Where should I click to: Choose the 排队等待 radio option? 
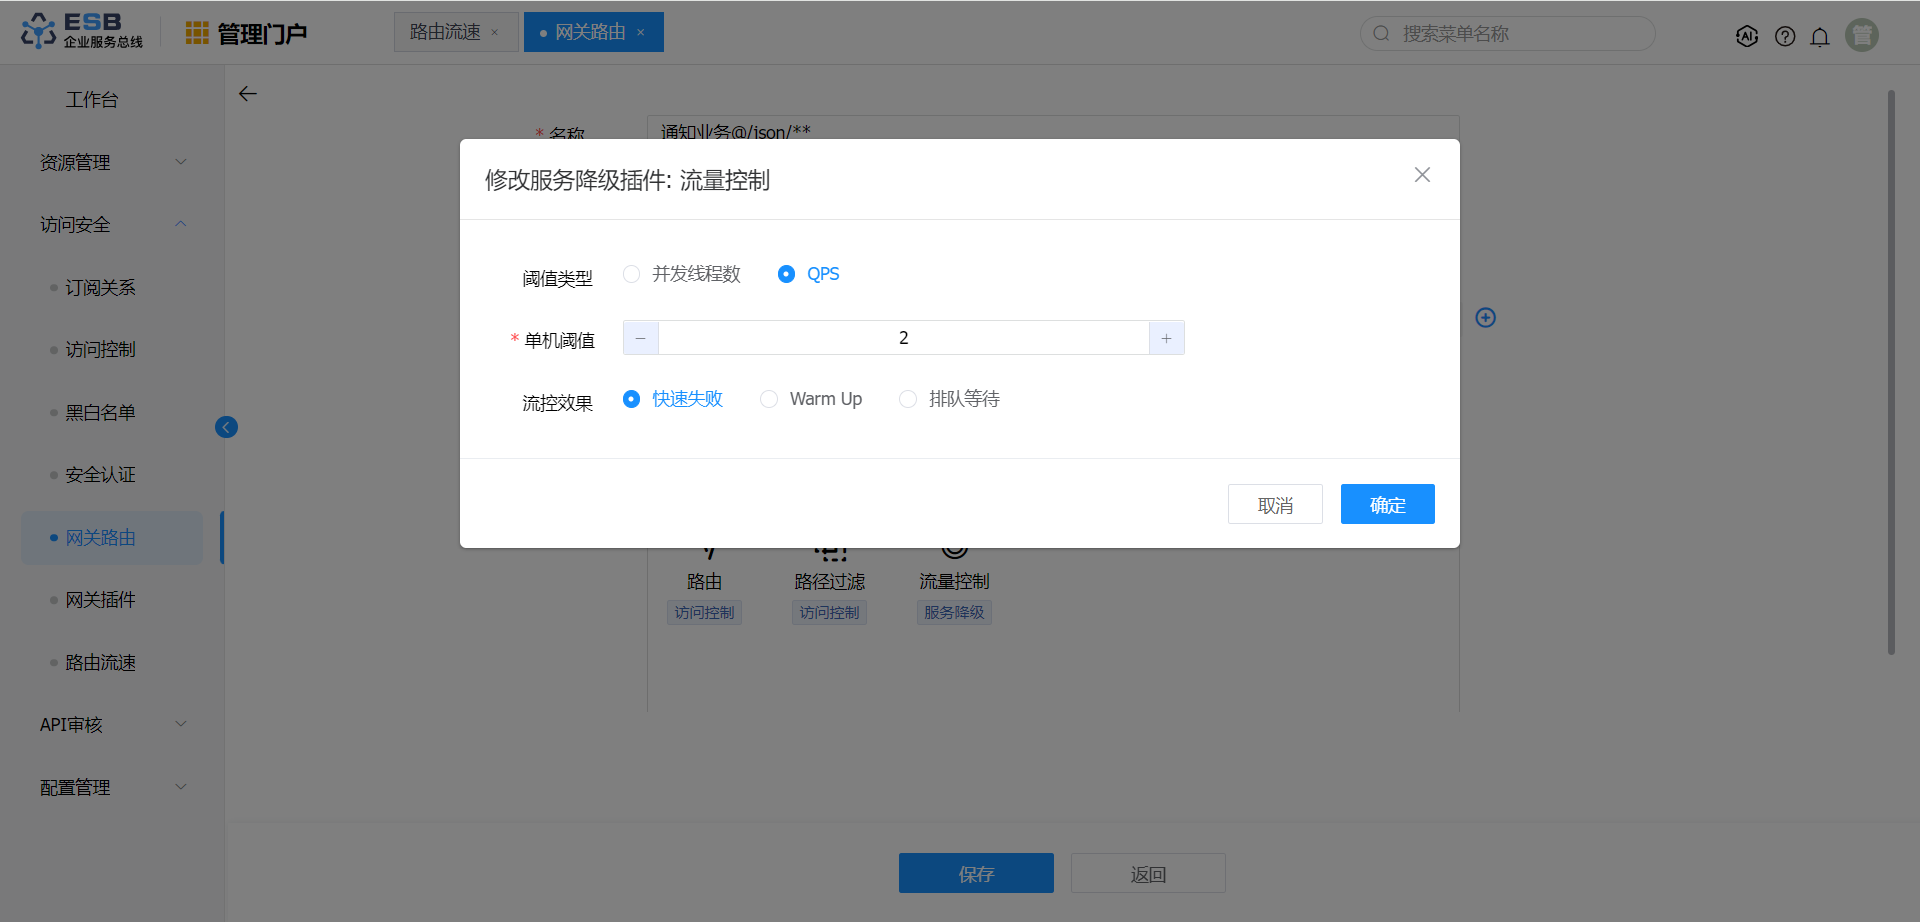point(908,399)
